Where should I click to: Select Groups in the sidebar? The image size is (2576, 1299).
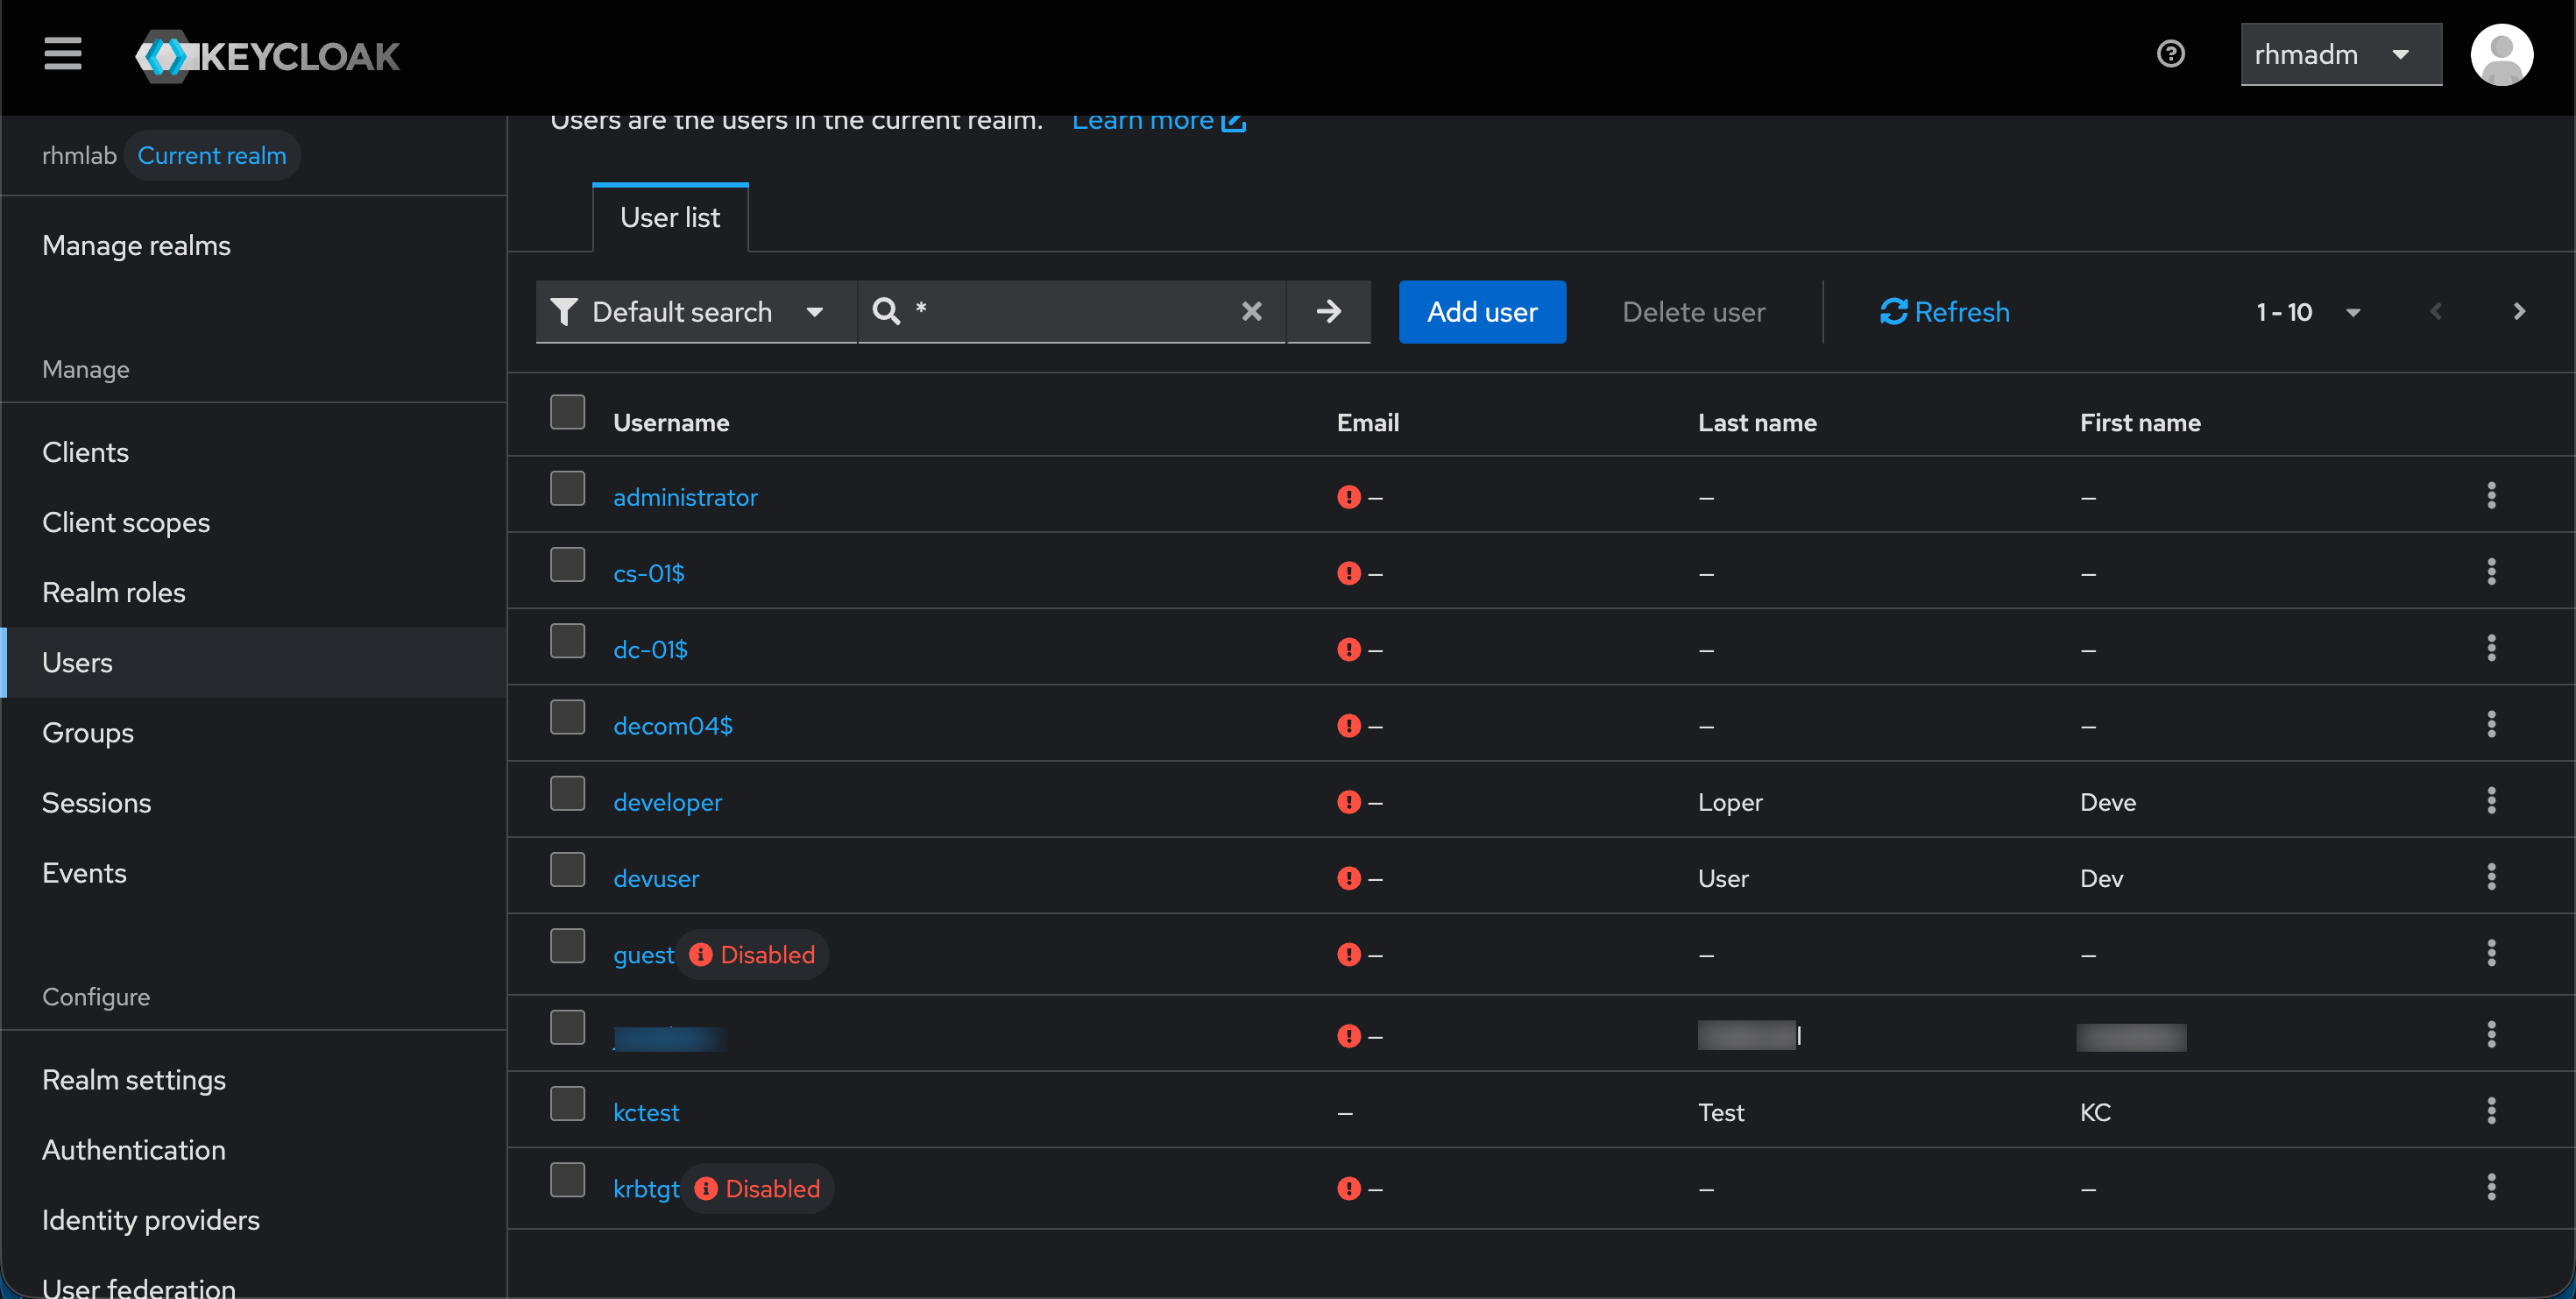(87, 732)
